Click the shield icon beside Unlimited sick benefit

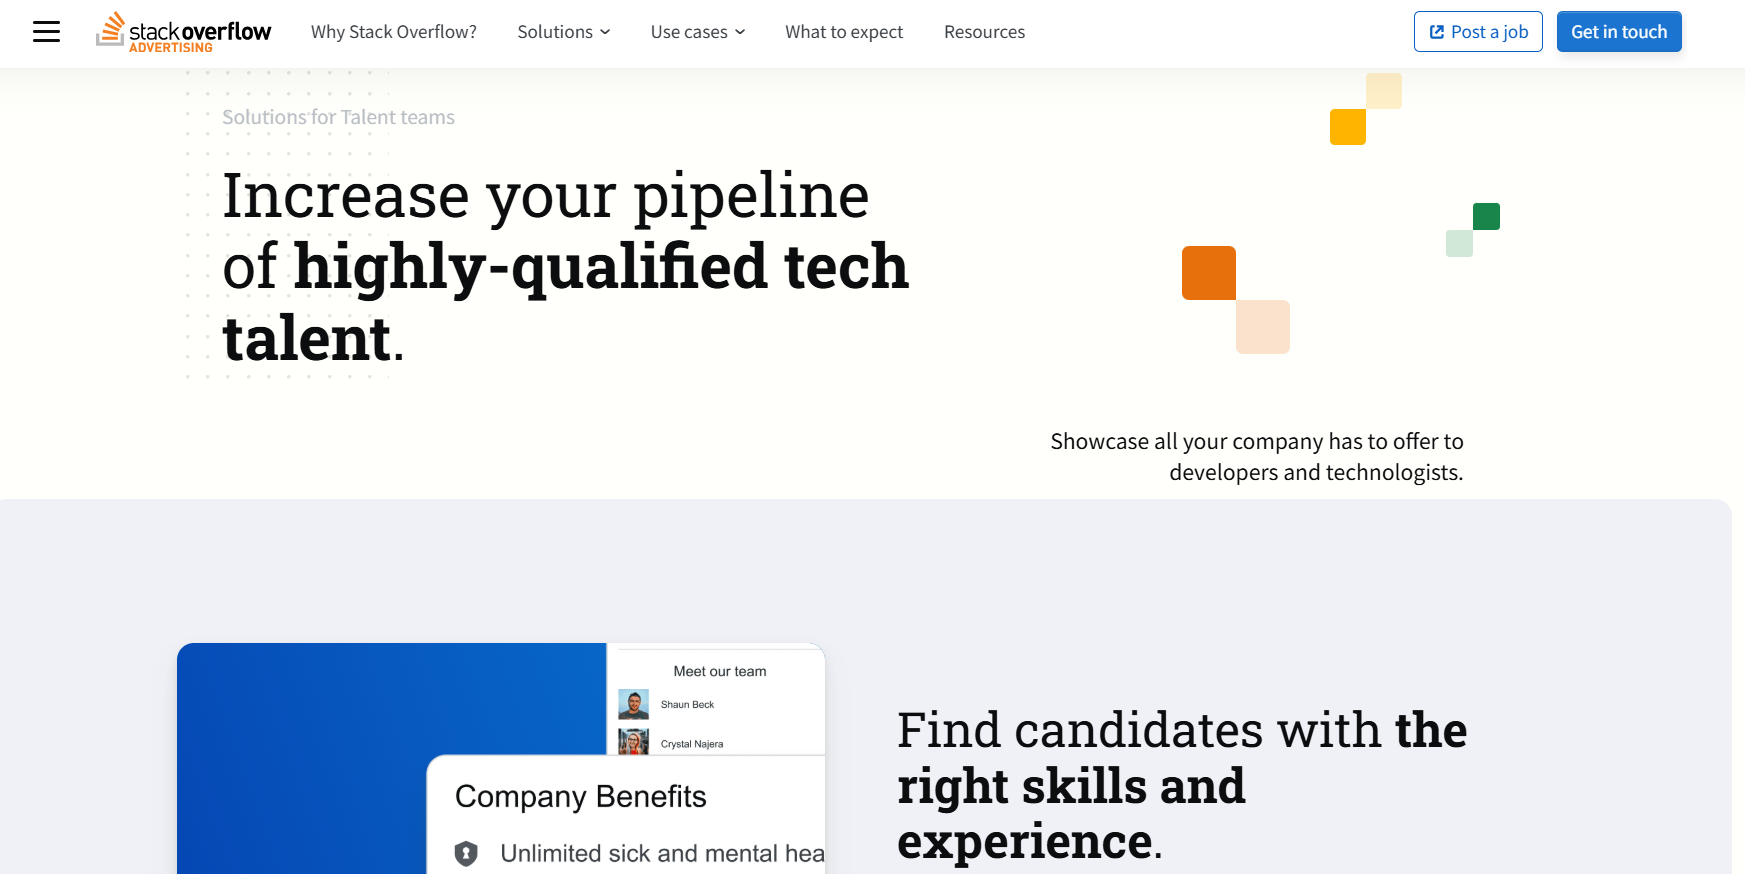click(x=466, y=853)
